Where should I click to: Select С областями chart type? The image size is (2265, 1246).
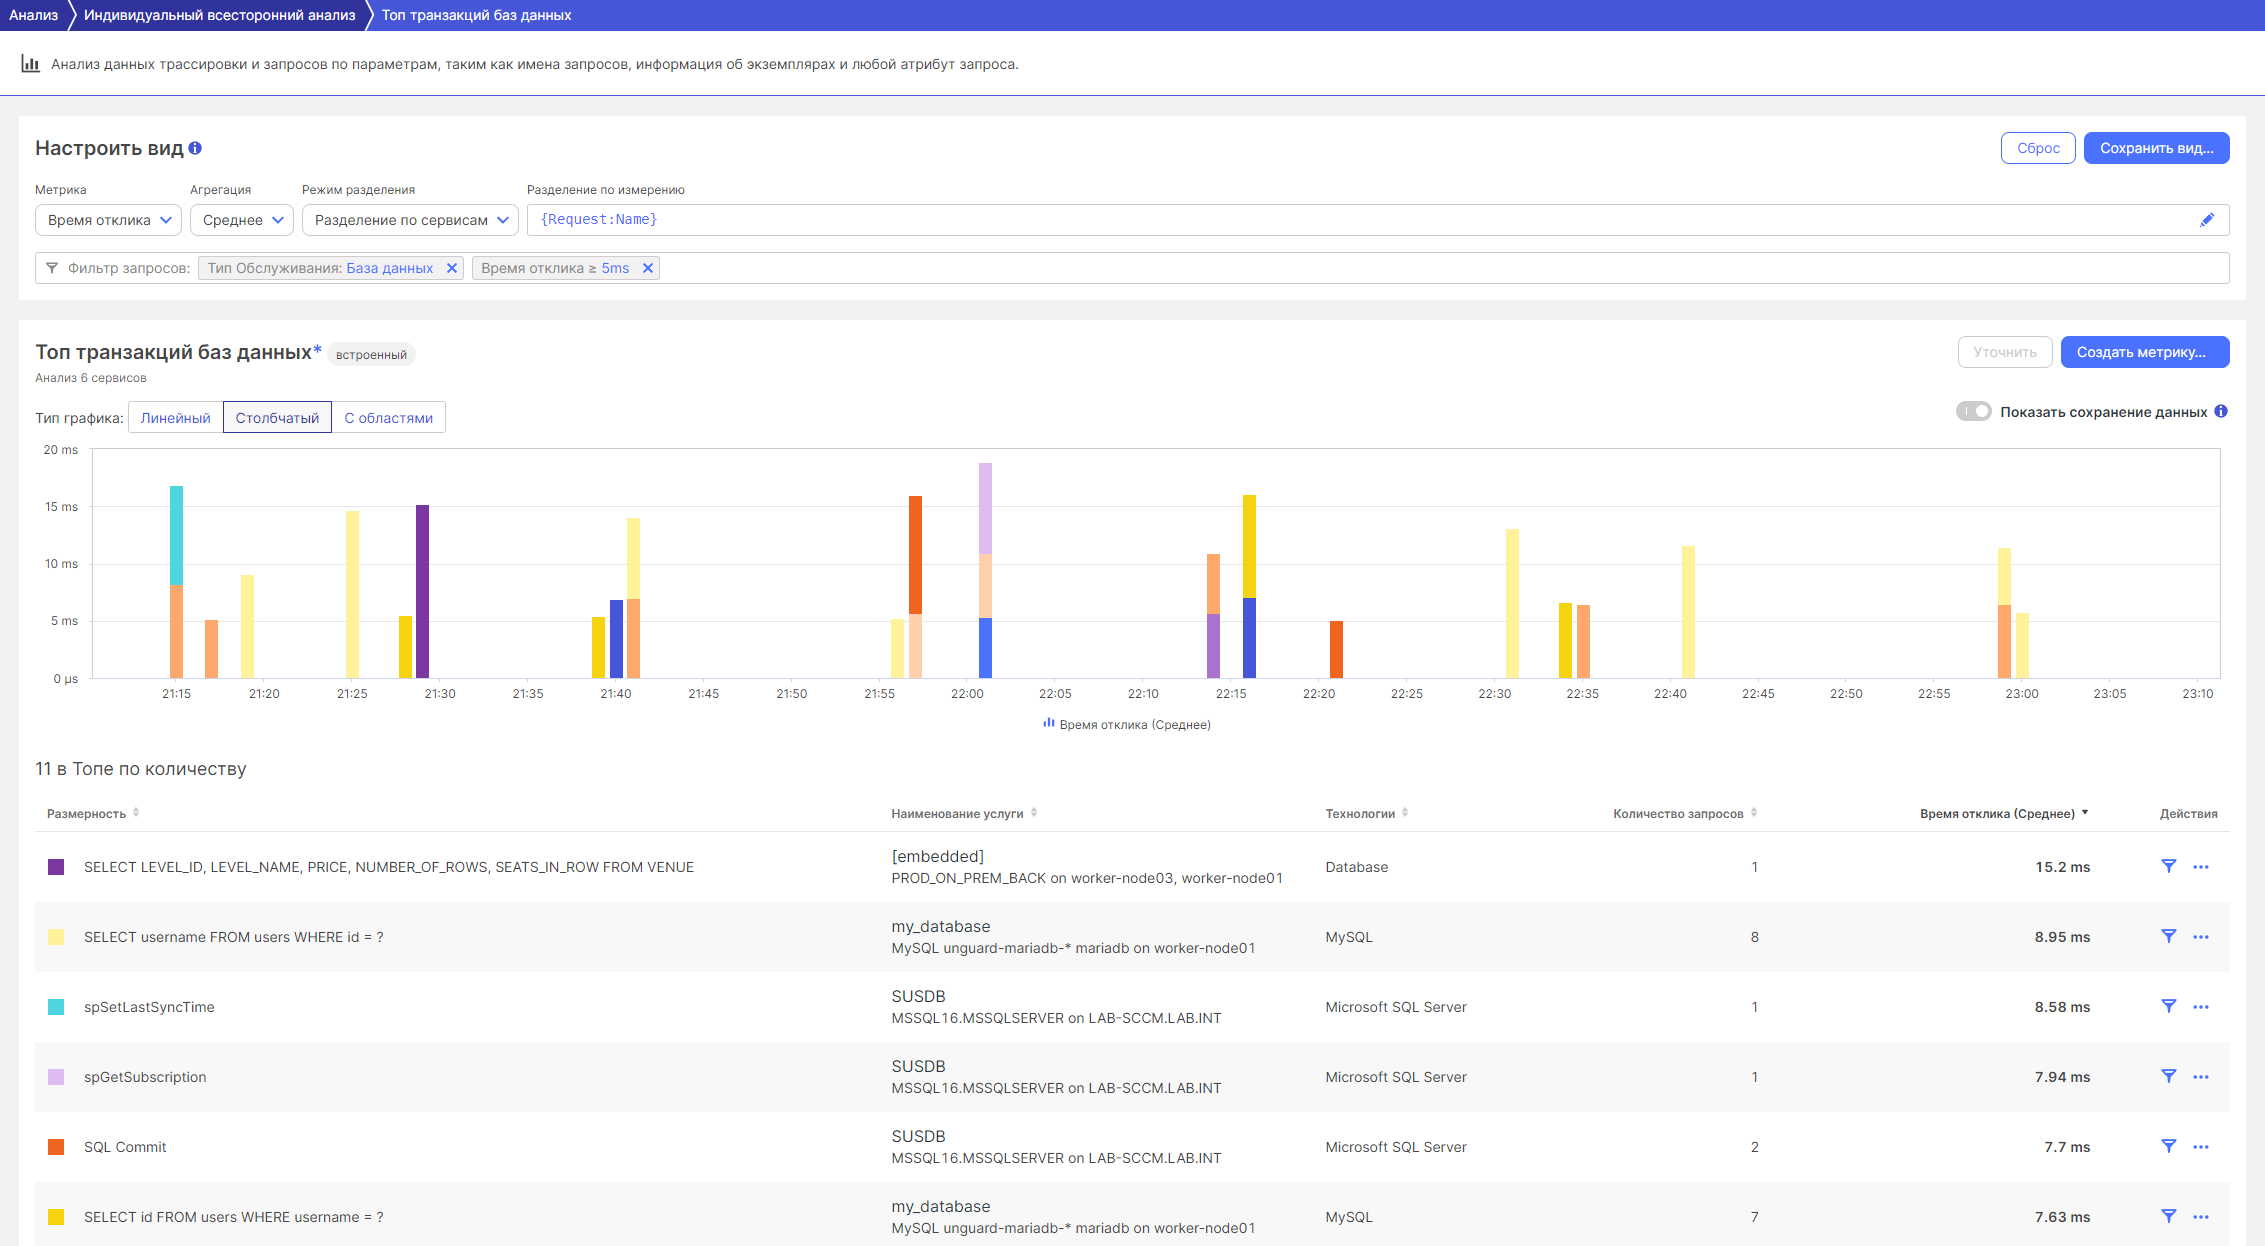click(388, 418)
